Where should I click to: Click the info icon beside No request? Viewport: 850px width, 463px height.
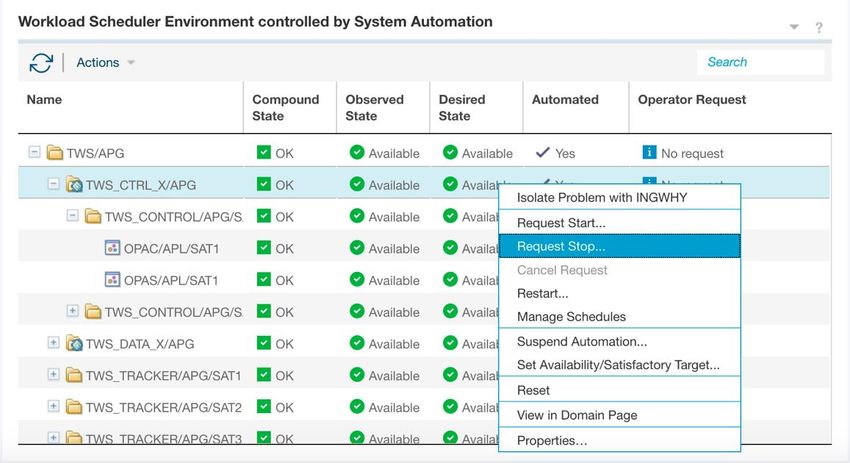click(649, 152)
